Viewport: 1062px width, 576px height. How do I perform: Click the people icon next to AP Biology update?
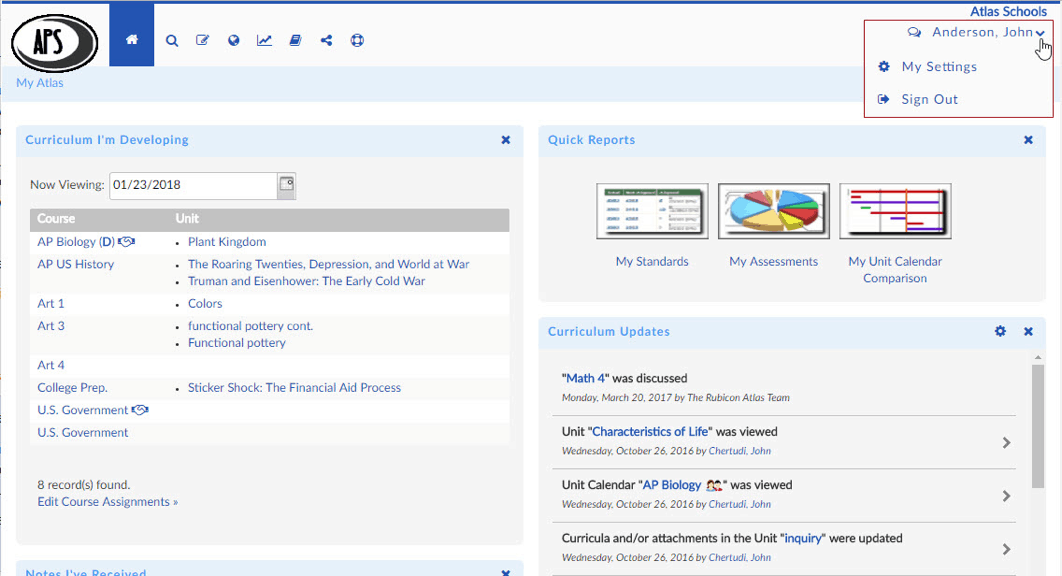714,485
